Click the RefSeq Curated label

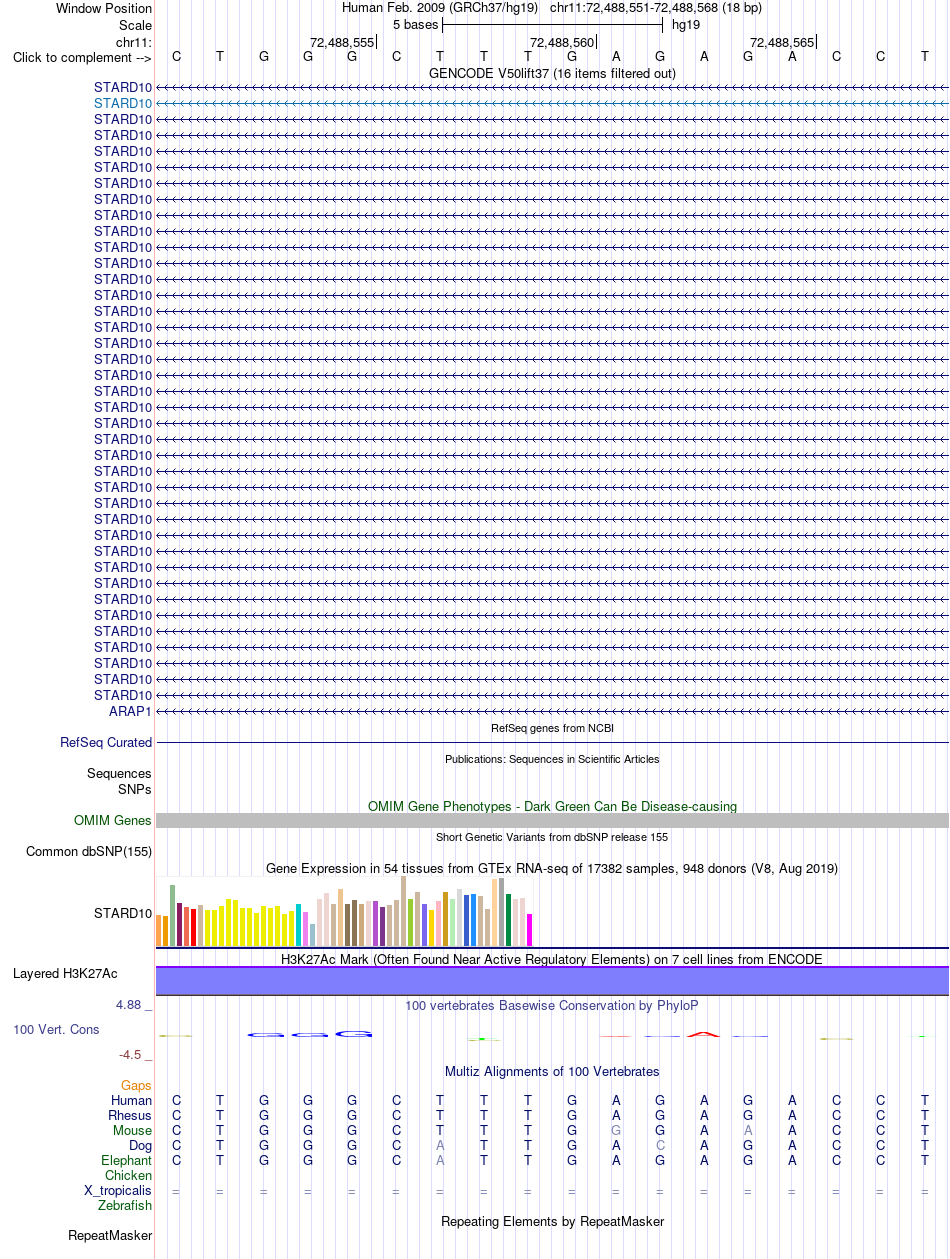click(x=106, y=743)
